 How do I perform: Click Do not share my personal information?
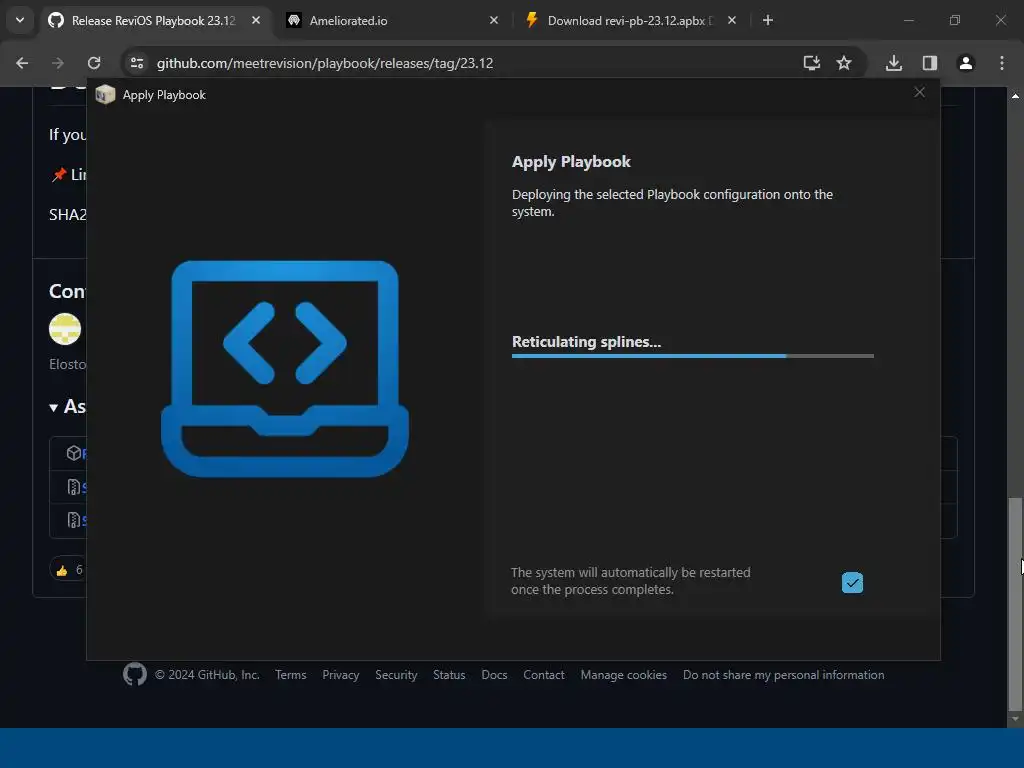point(784,675)
